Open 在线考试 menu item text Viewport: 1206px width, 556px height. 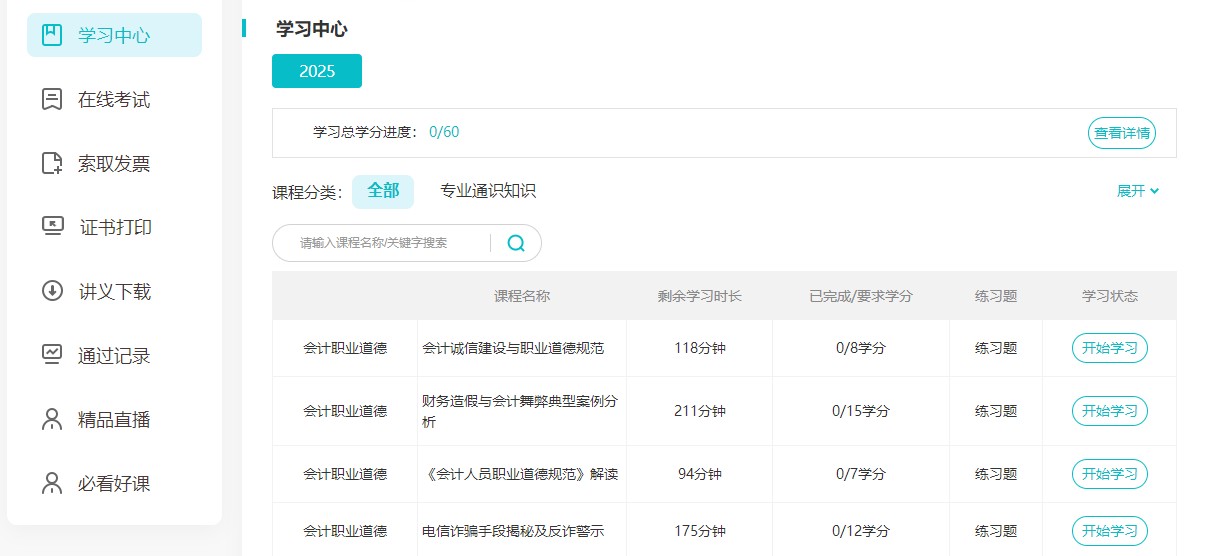114,100
